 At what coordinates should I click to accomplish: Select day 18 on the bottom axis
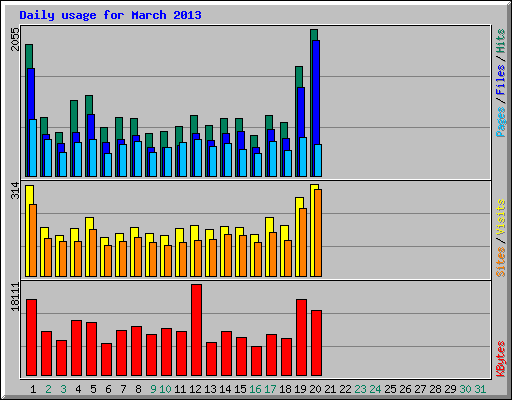click(x=285, y=389)
